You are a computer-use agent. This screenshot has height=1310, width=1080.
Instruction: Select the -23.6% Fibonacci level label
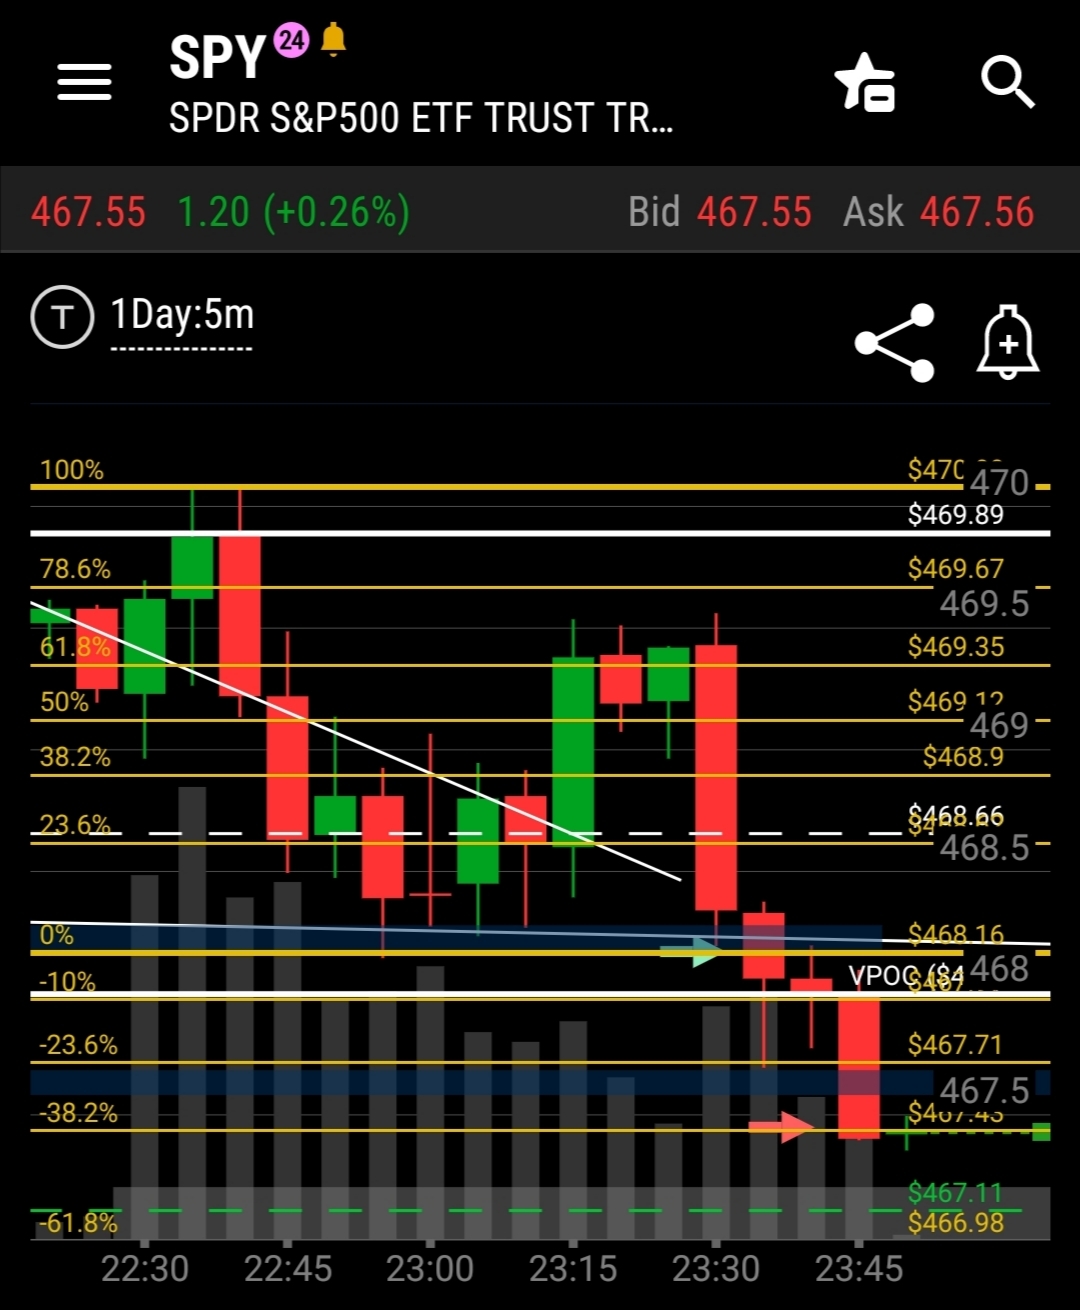point(78,1045)
